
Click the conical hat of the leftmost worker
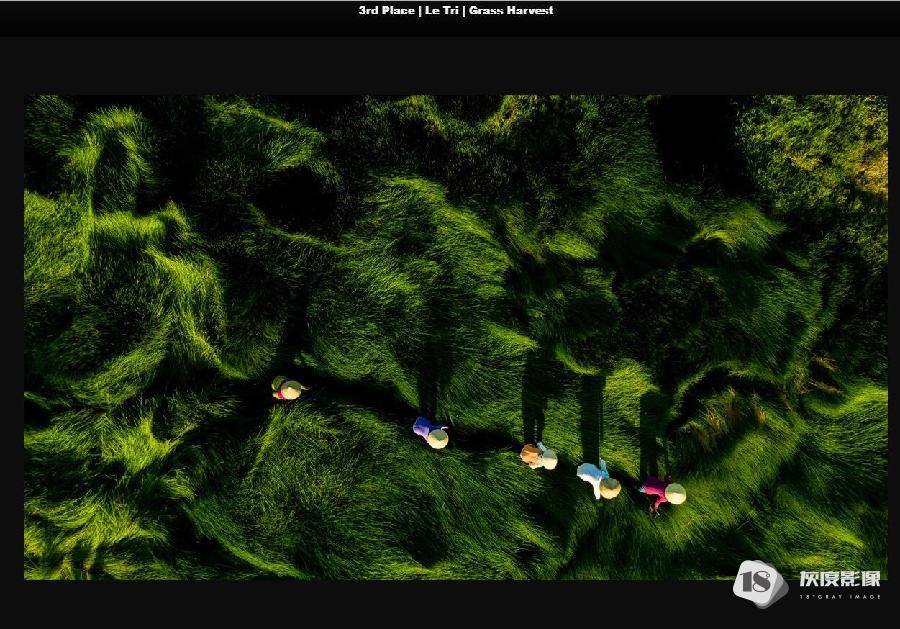pos(291,391)
